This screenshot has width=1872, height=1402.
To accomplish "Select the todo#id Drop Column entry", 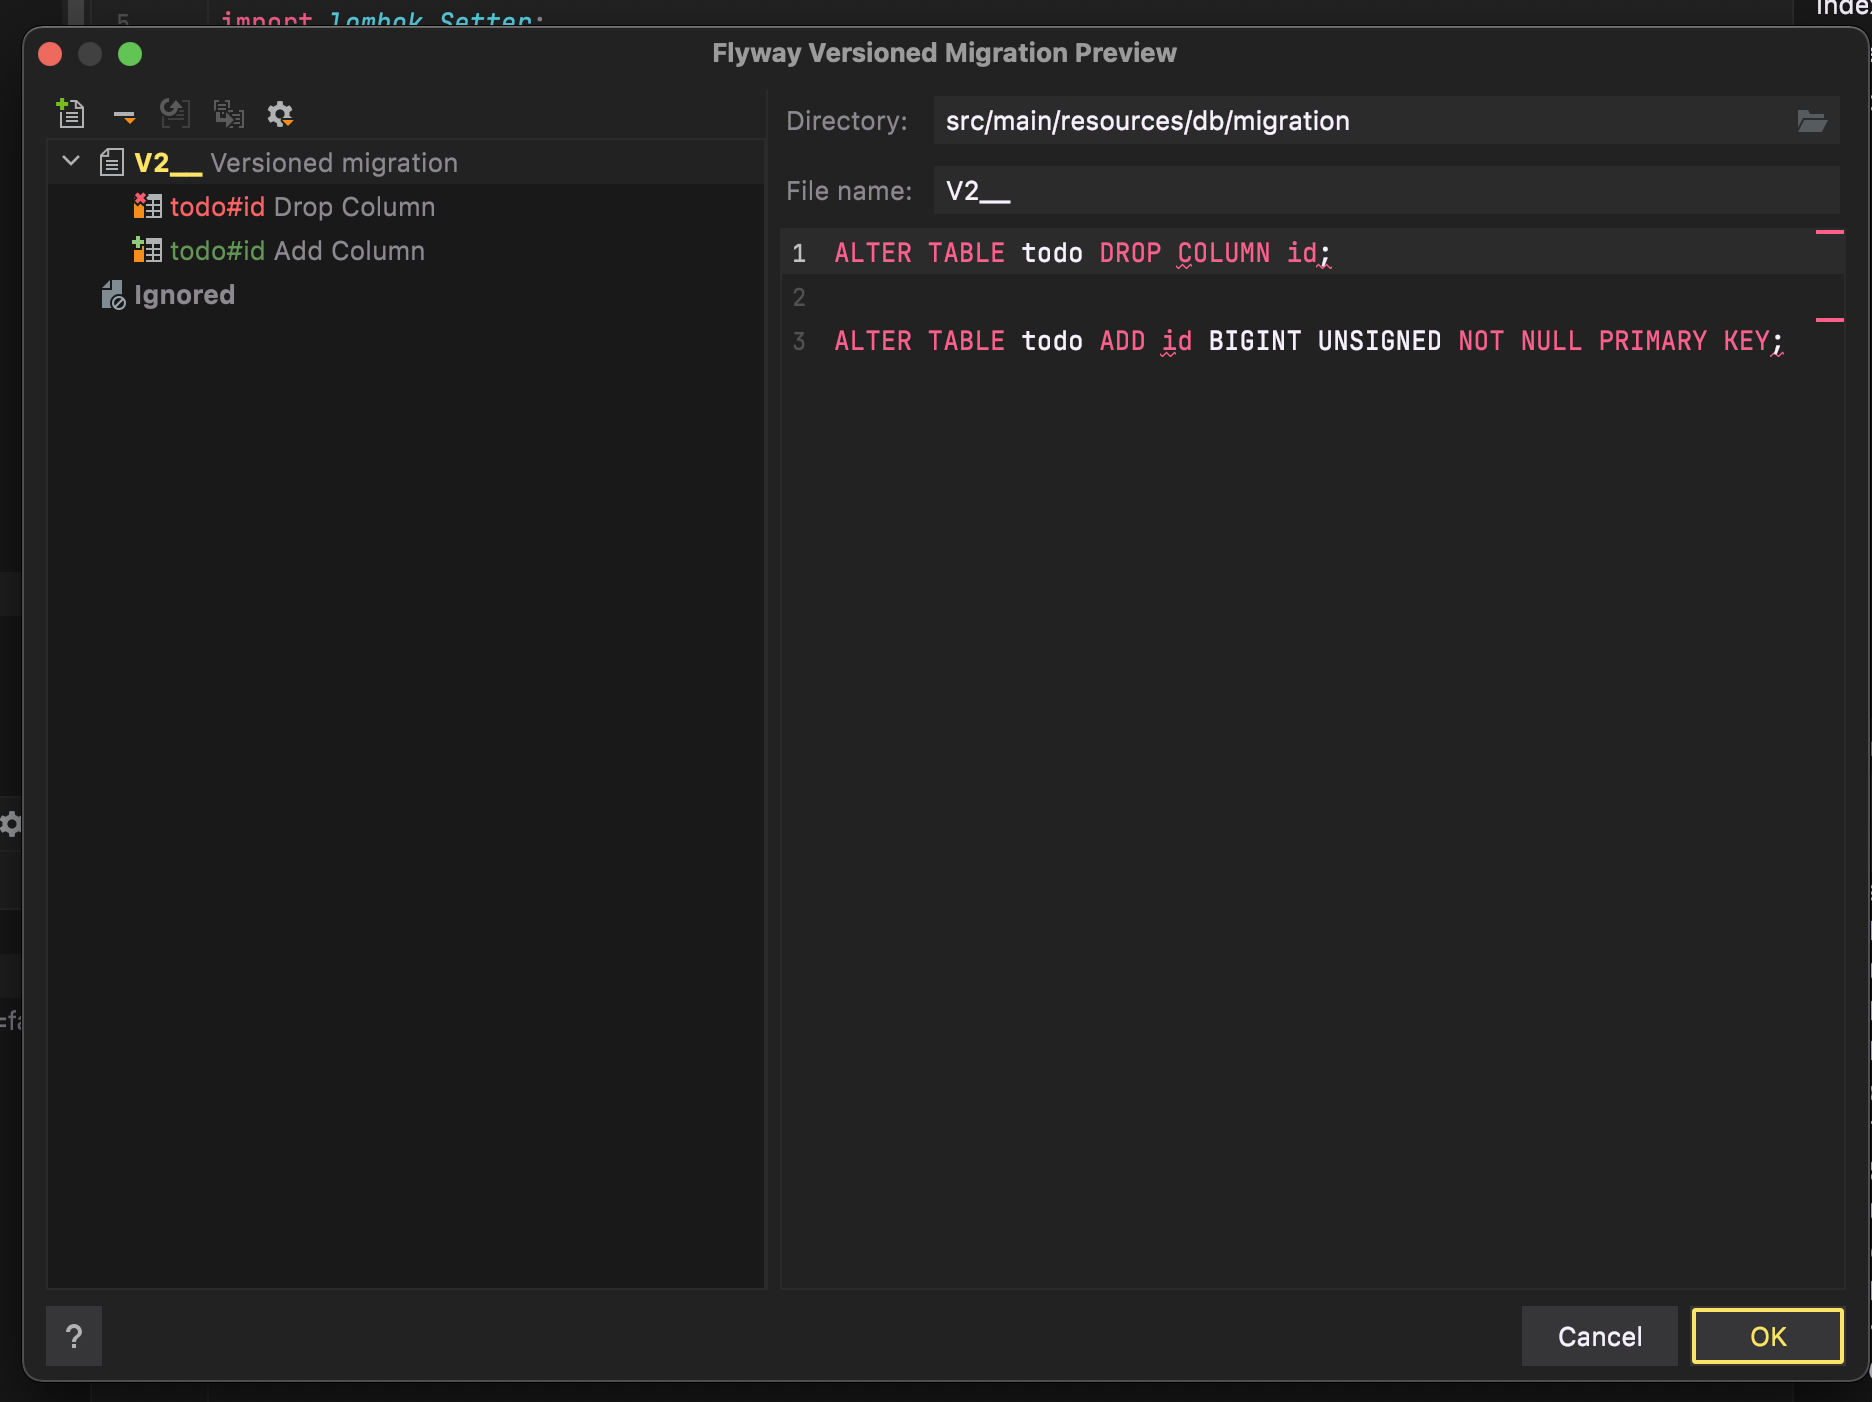I will (x=406, y=206).
